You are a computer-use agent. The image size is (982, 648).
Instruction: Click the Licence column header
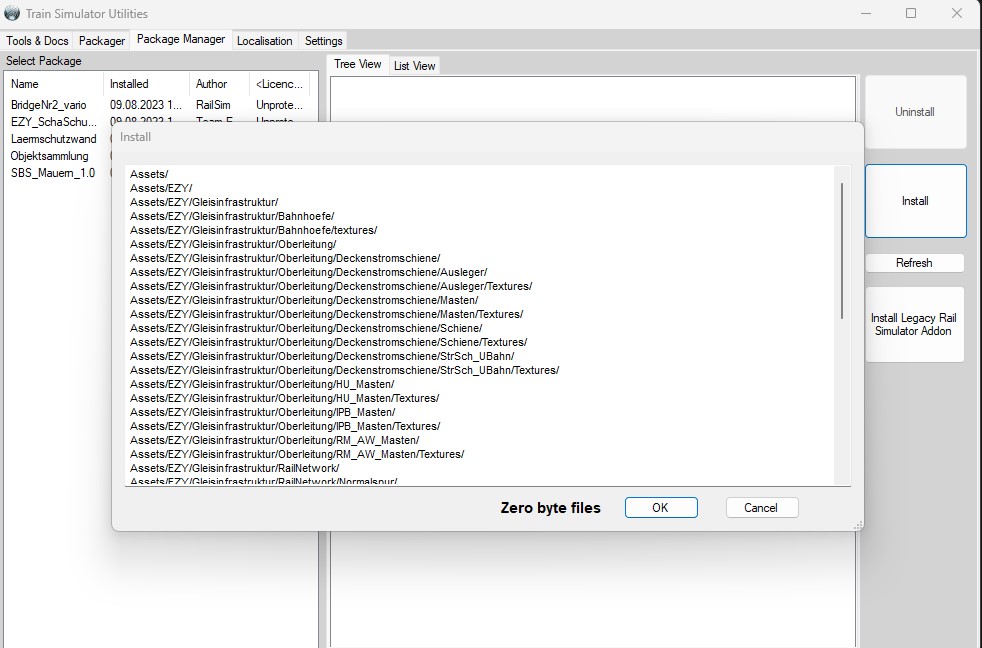pyautogui.click(x=279, y=84)
